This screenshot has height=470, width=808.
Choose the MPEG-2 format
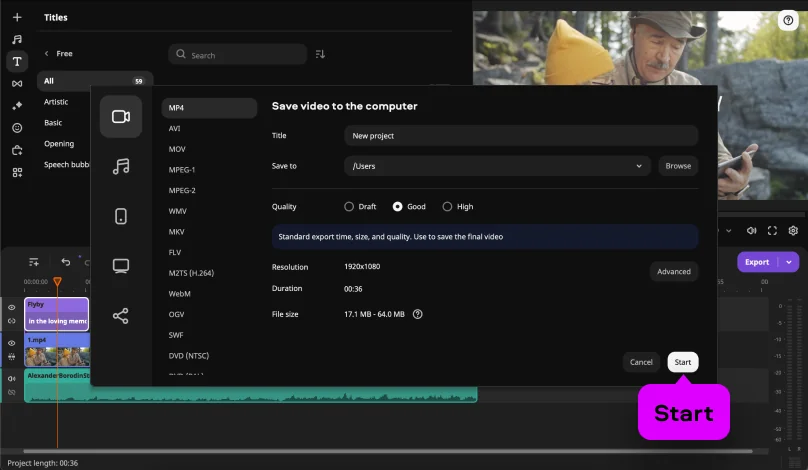coord(182,190)
